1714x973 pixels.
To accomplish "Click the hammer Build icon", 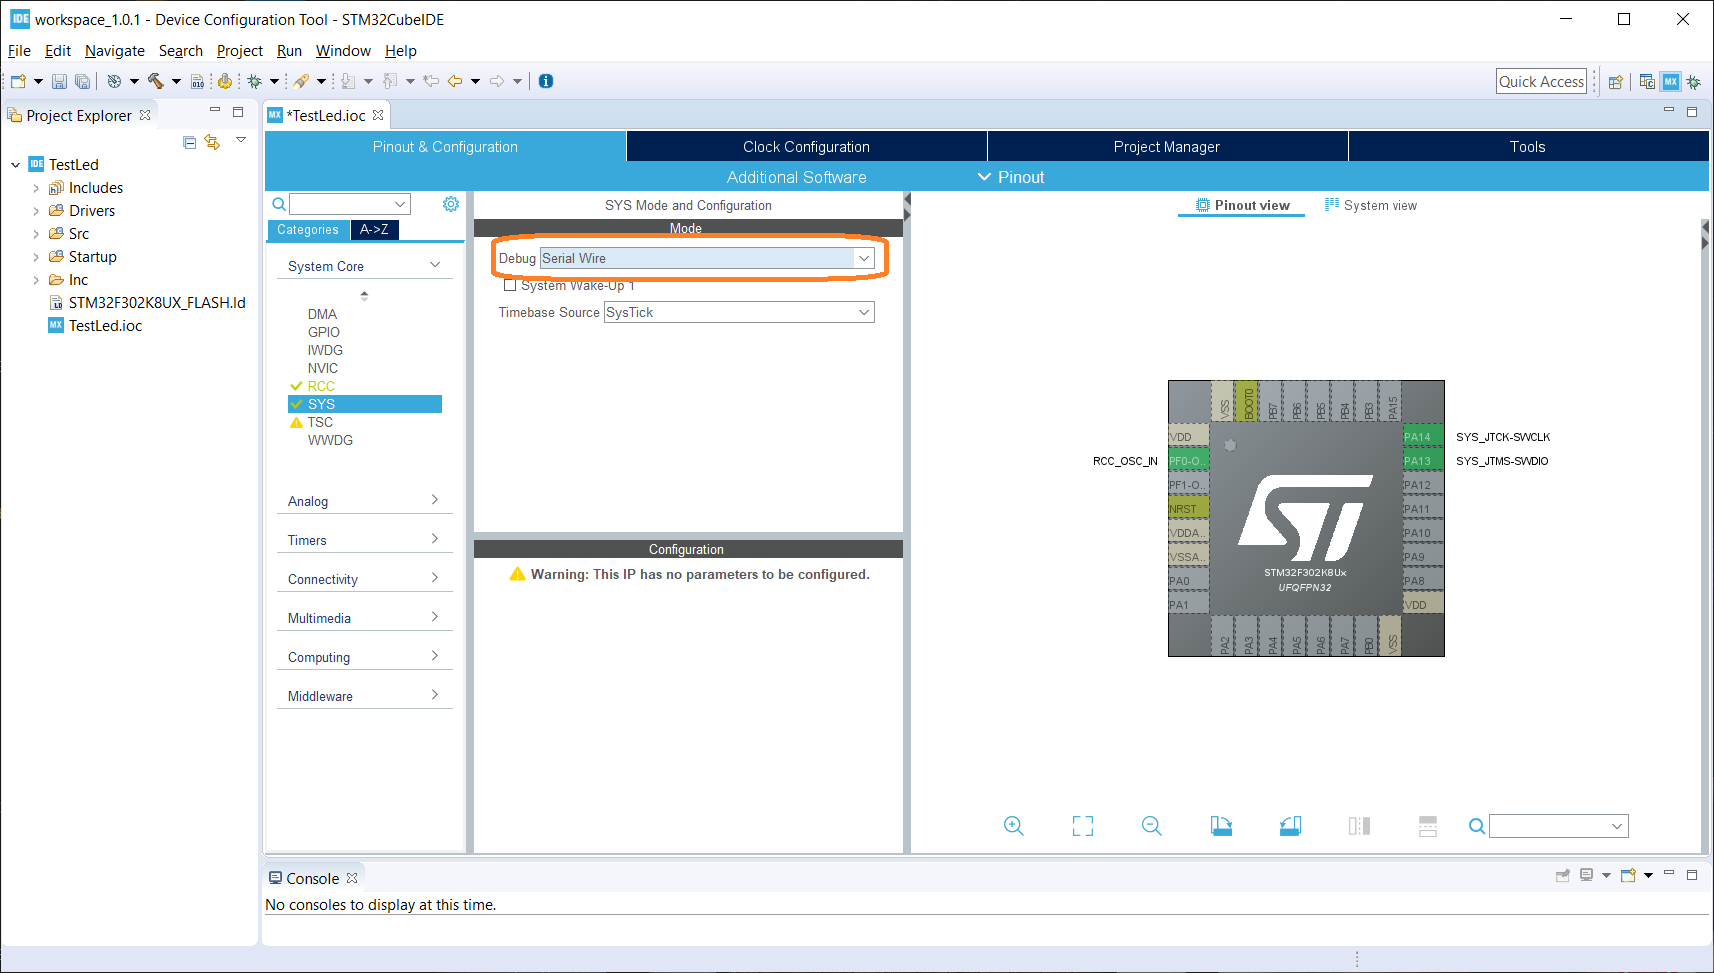I will coord(155,81).
